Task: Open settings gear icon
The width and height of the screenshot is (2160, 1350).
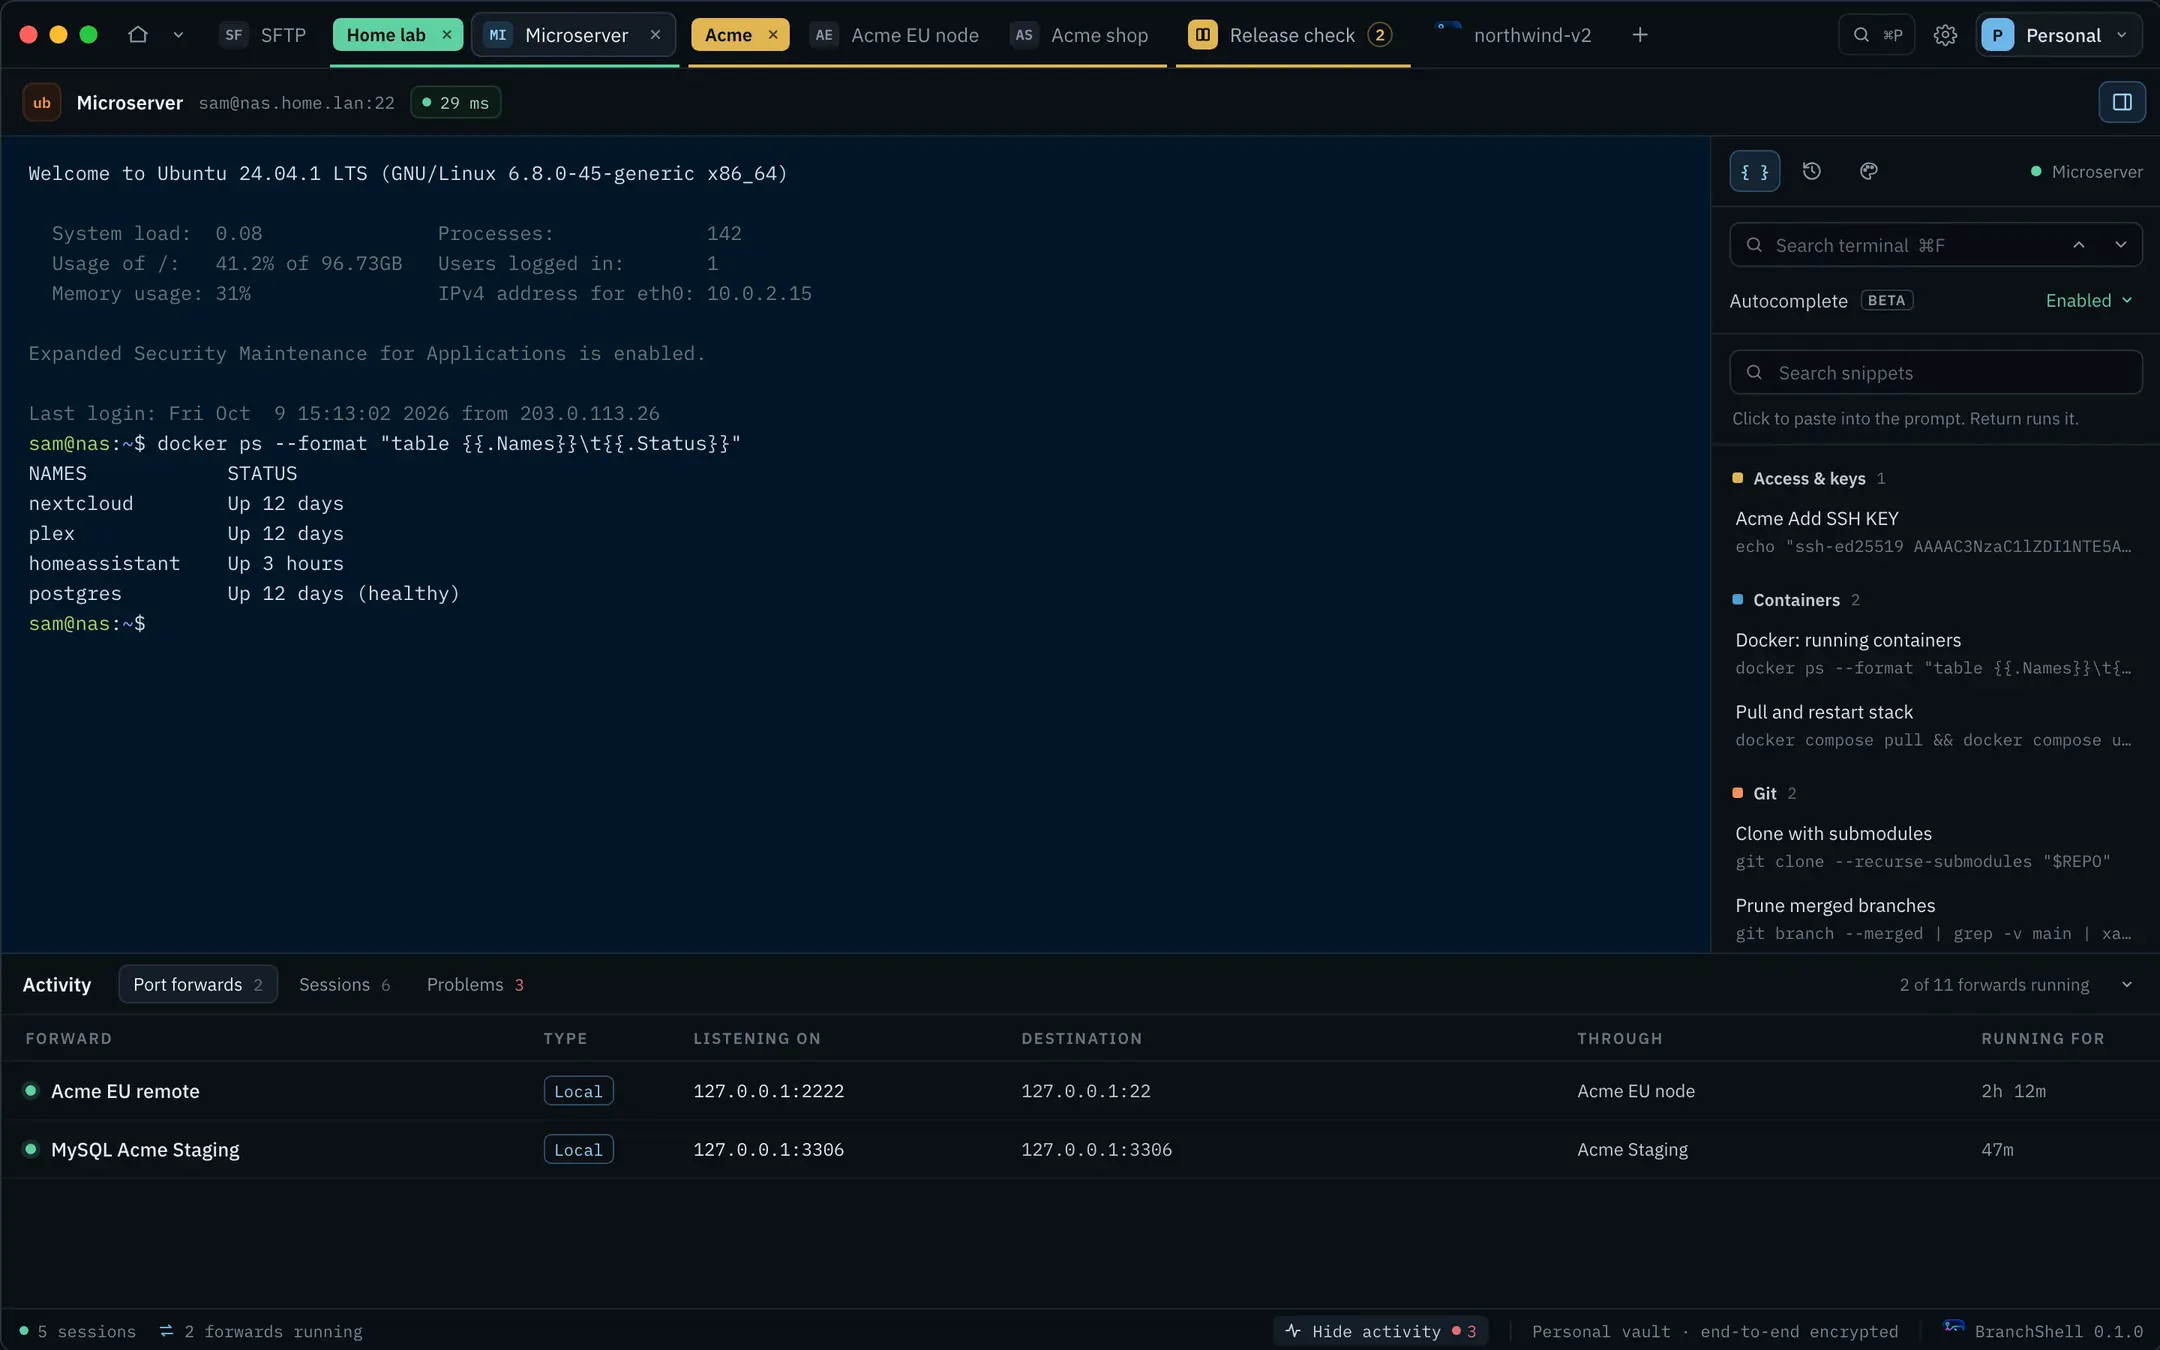Action: tap(1945, 35)
